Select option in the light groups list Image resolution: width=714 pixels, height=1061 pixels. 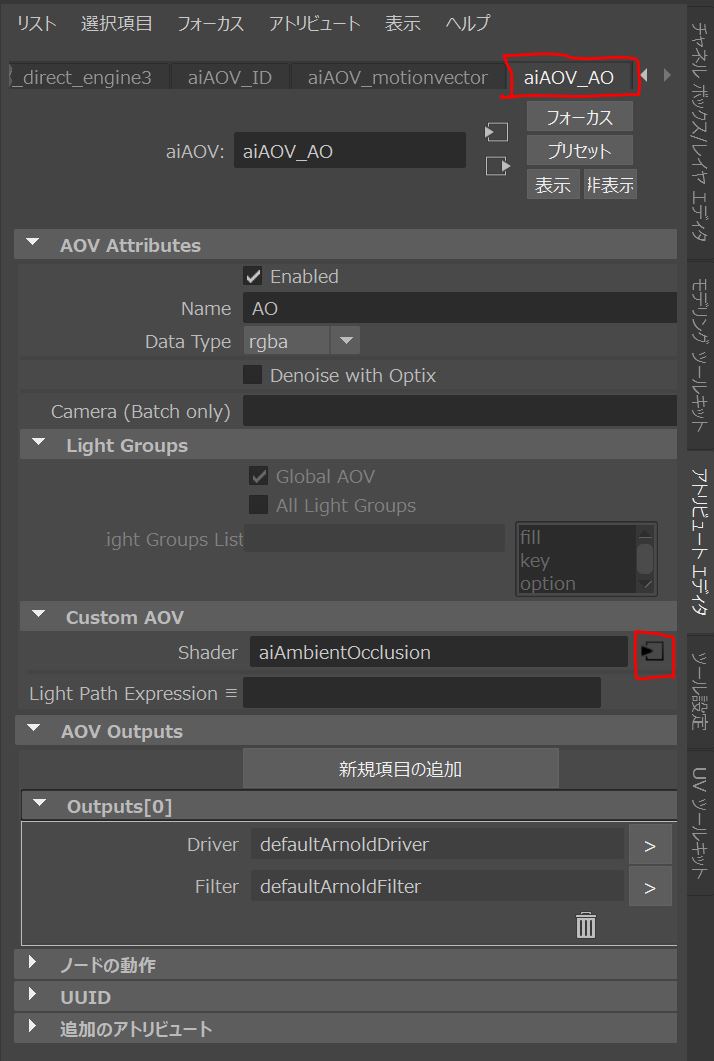point(548,583)
